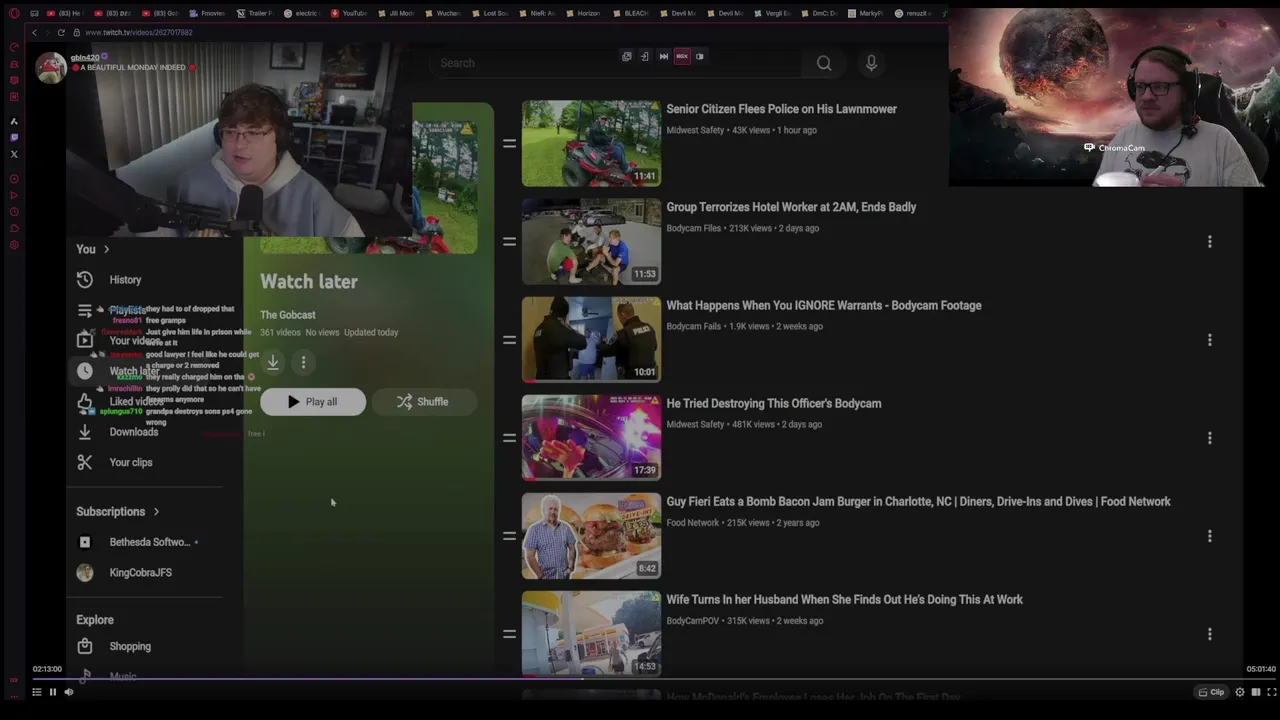Reload the browser page
Image resolution: width=1280 pixels, height=720 pixels.
61,32
